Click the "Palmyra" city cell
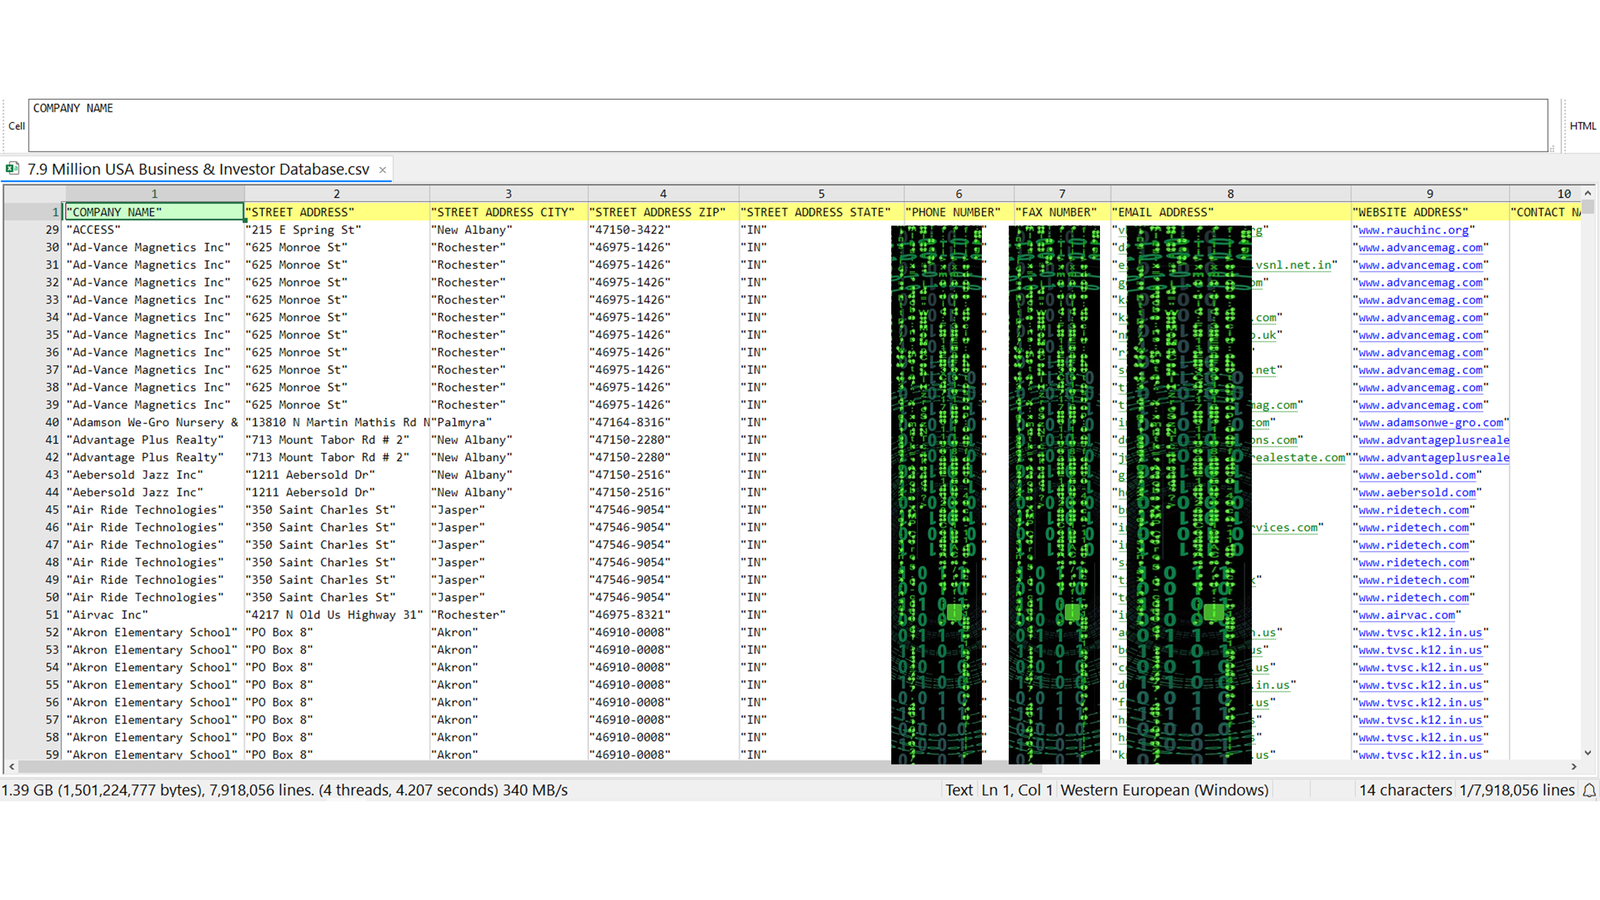 coord(508,423)
